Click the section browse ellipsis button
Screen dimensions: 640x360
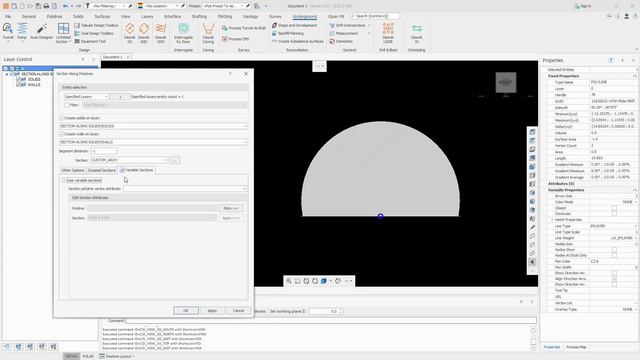point(175,160)
